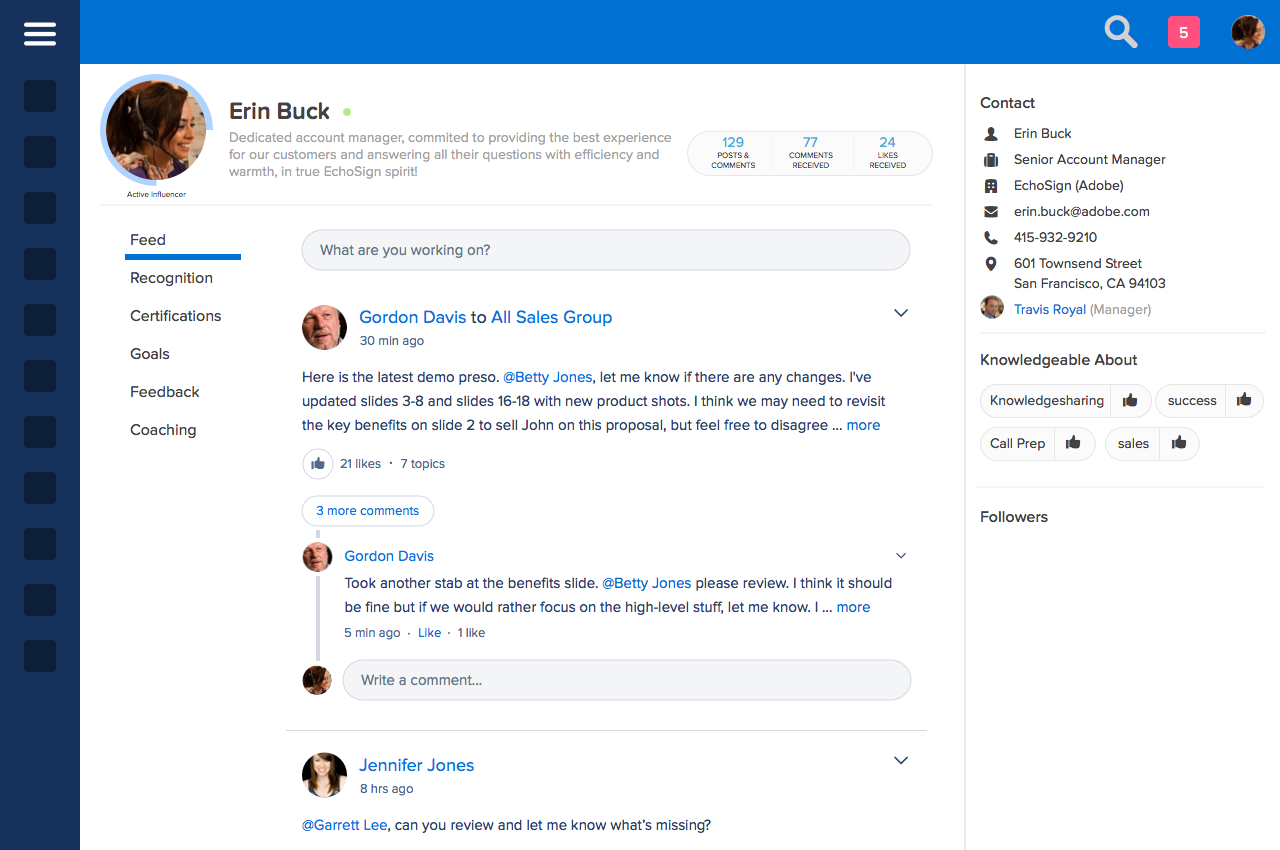The image size is (1280, 850).
Task: Open the notifications badge showing 5
Action: pos(1184,32)
